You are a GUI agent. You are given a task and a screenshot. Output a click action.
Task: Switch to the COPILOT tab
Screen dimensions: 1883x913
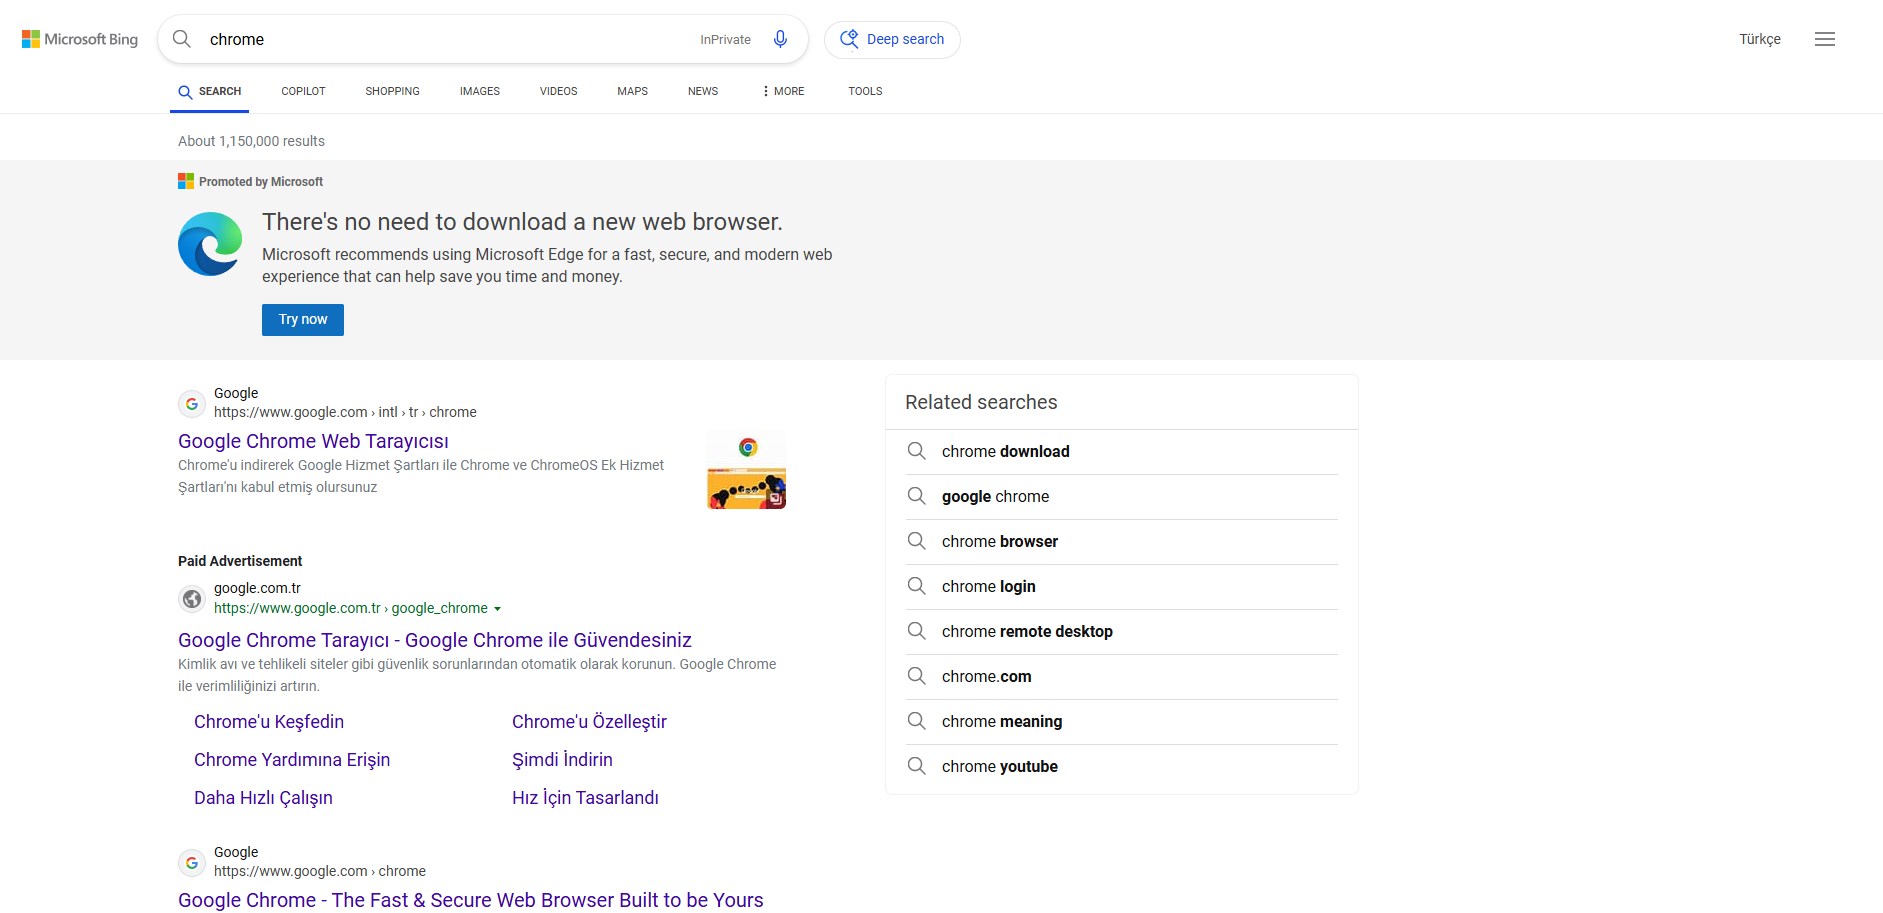303,91
